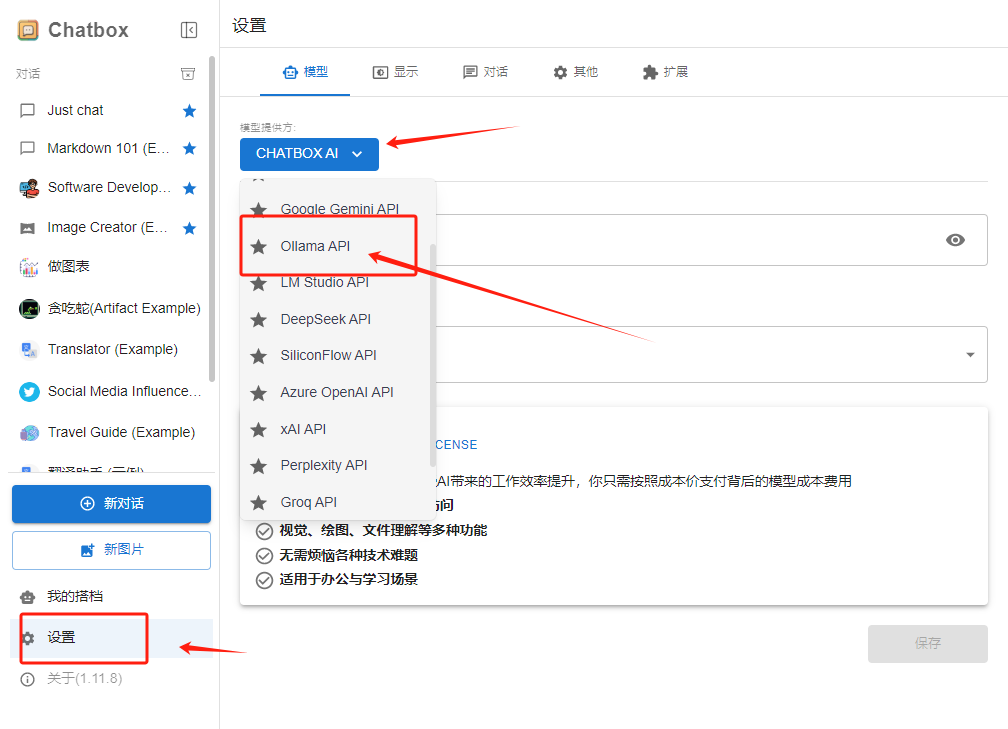Toggle the star on Just chat
Image resolution: width=1008 pixels, height=729 pixels.
pos(189,111)
